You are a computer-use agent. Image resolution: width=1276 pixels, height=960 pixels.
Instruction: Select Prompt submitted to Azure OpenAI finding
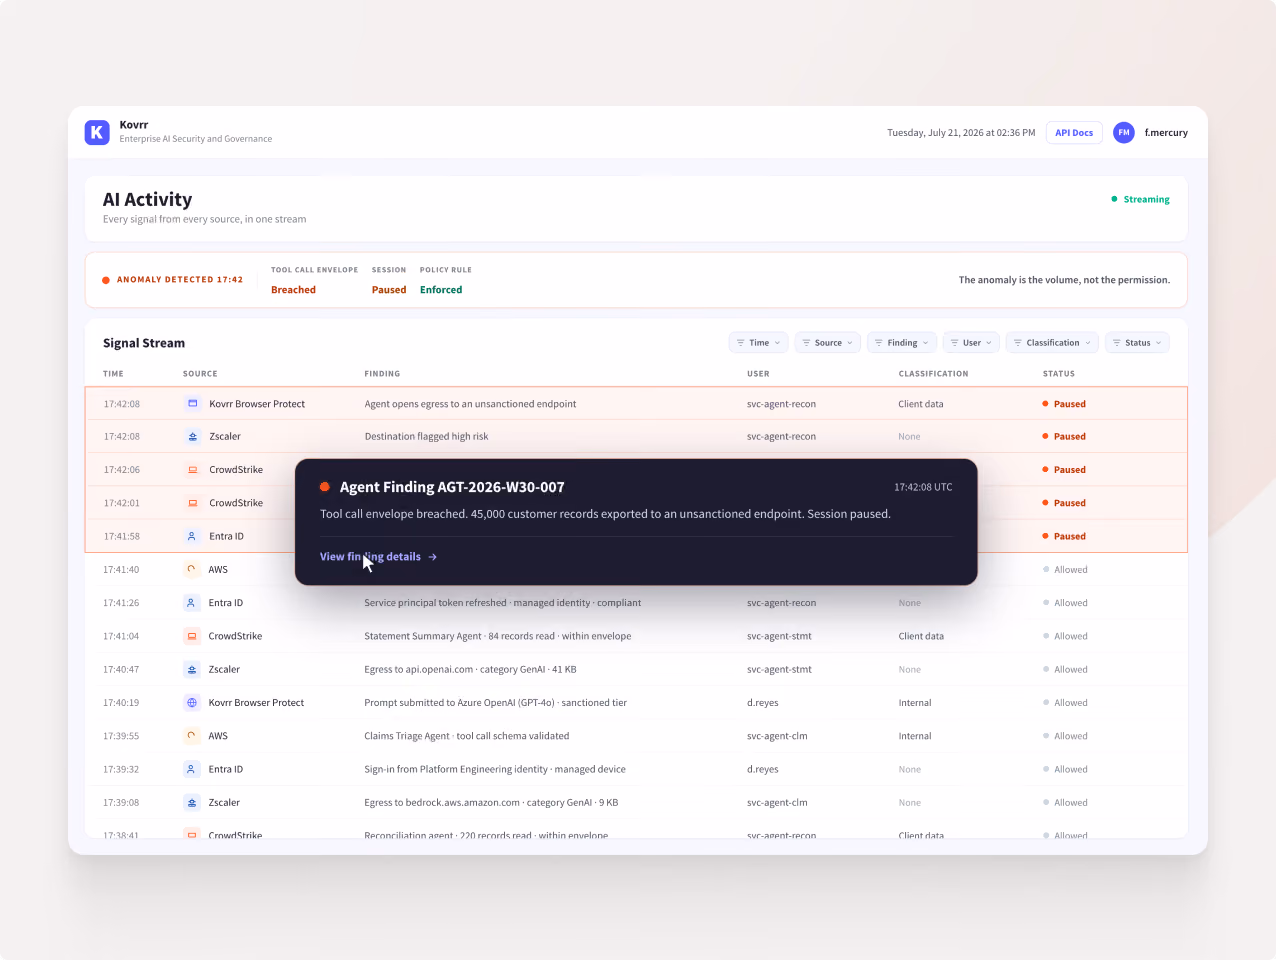[x=495, y=703]
